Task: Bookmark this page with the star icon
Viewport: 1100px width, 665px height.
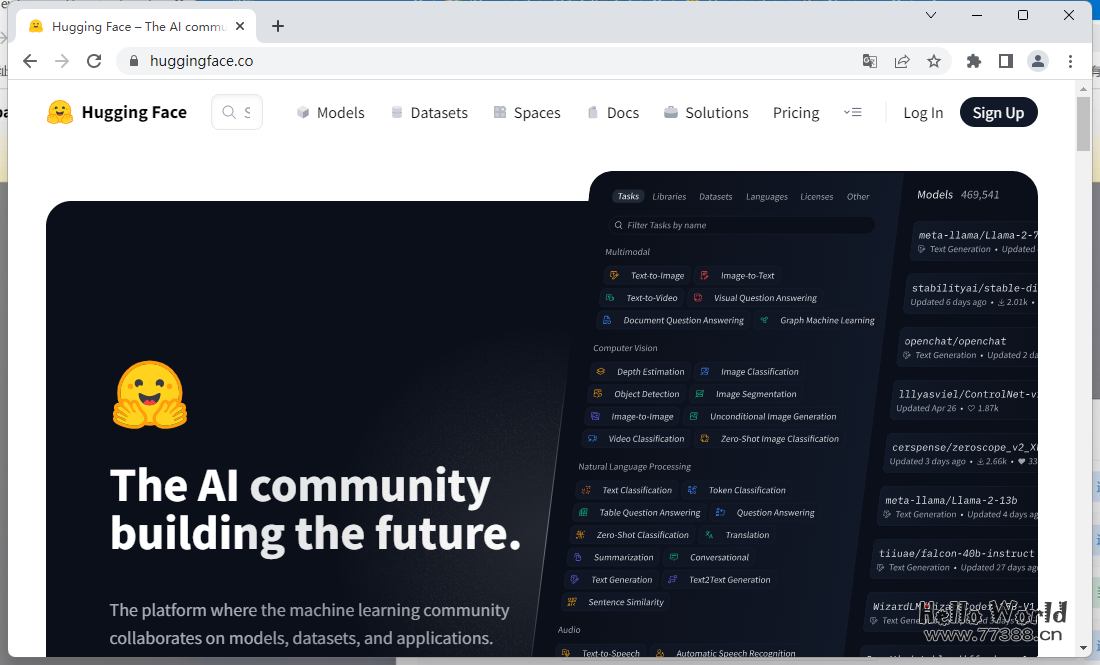Action: pyautogui.click(x=934, y=61)
